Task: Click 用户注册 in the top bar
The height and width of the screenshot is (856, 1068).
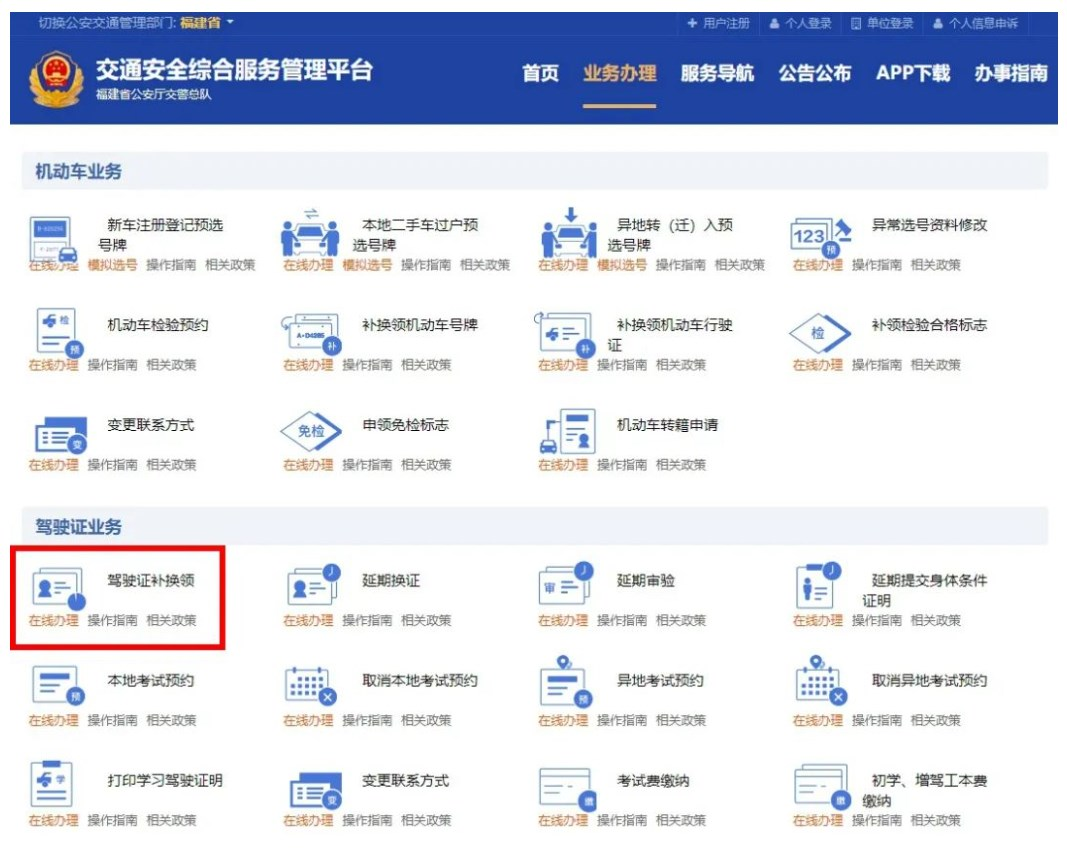Action: (718, 23)
